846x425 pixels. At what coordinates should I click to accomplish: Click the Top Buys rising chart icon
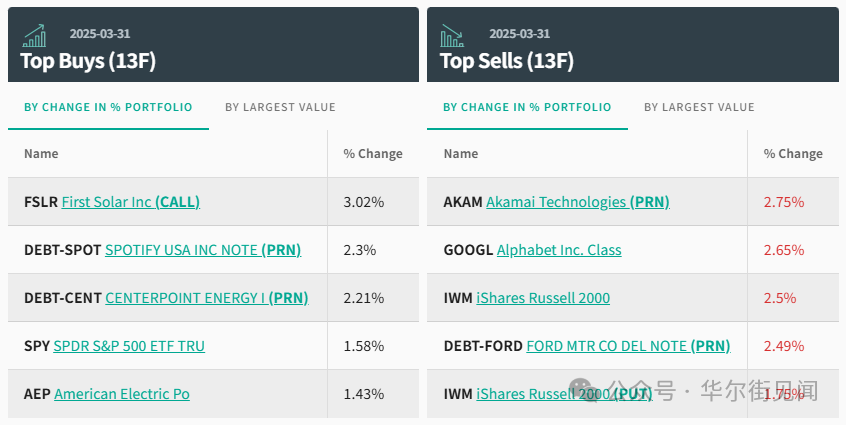tap(35, 36)
